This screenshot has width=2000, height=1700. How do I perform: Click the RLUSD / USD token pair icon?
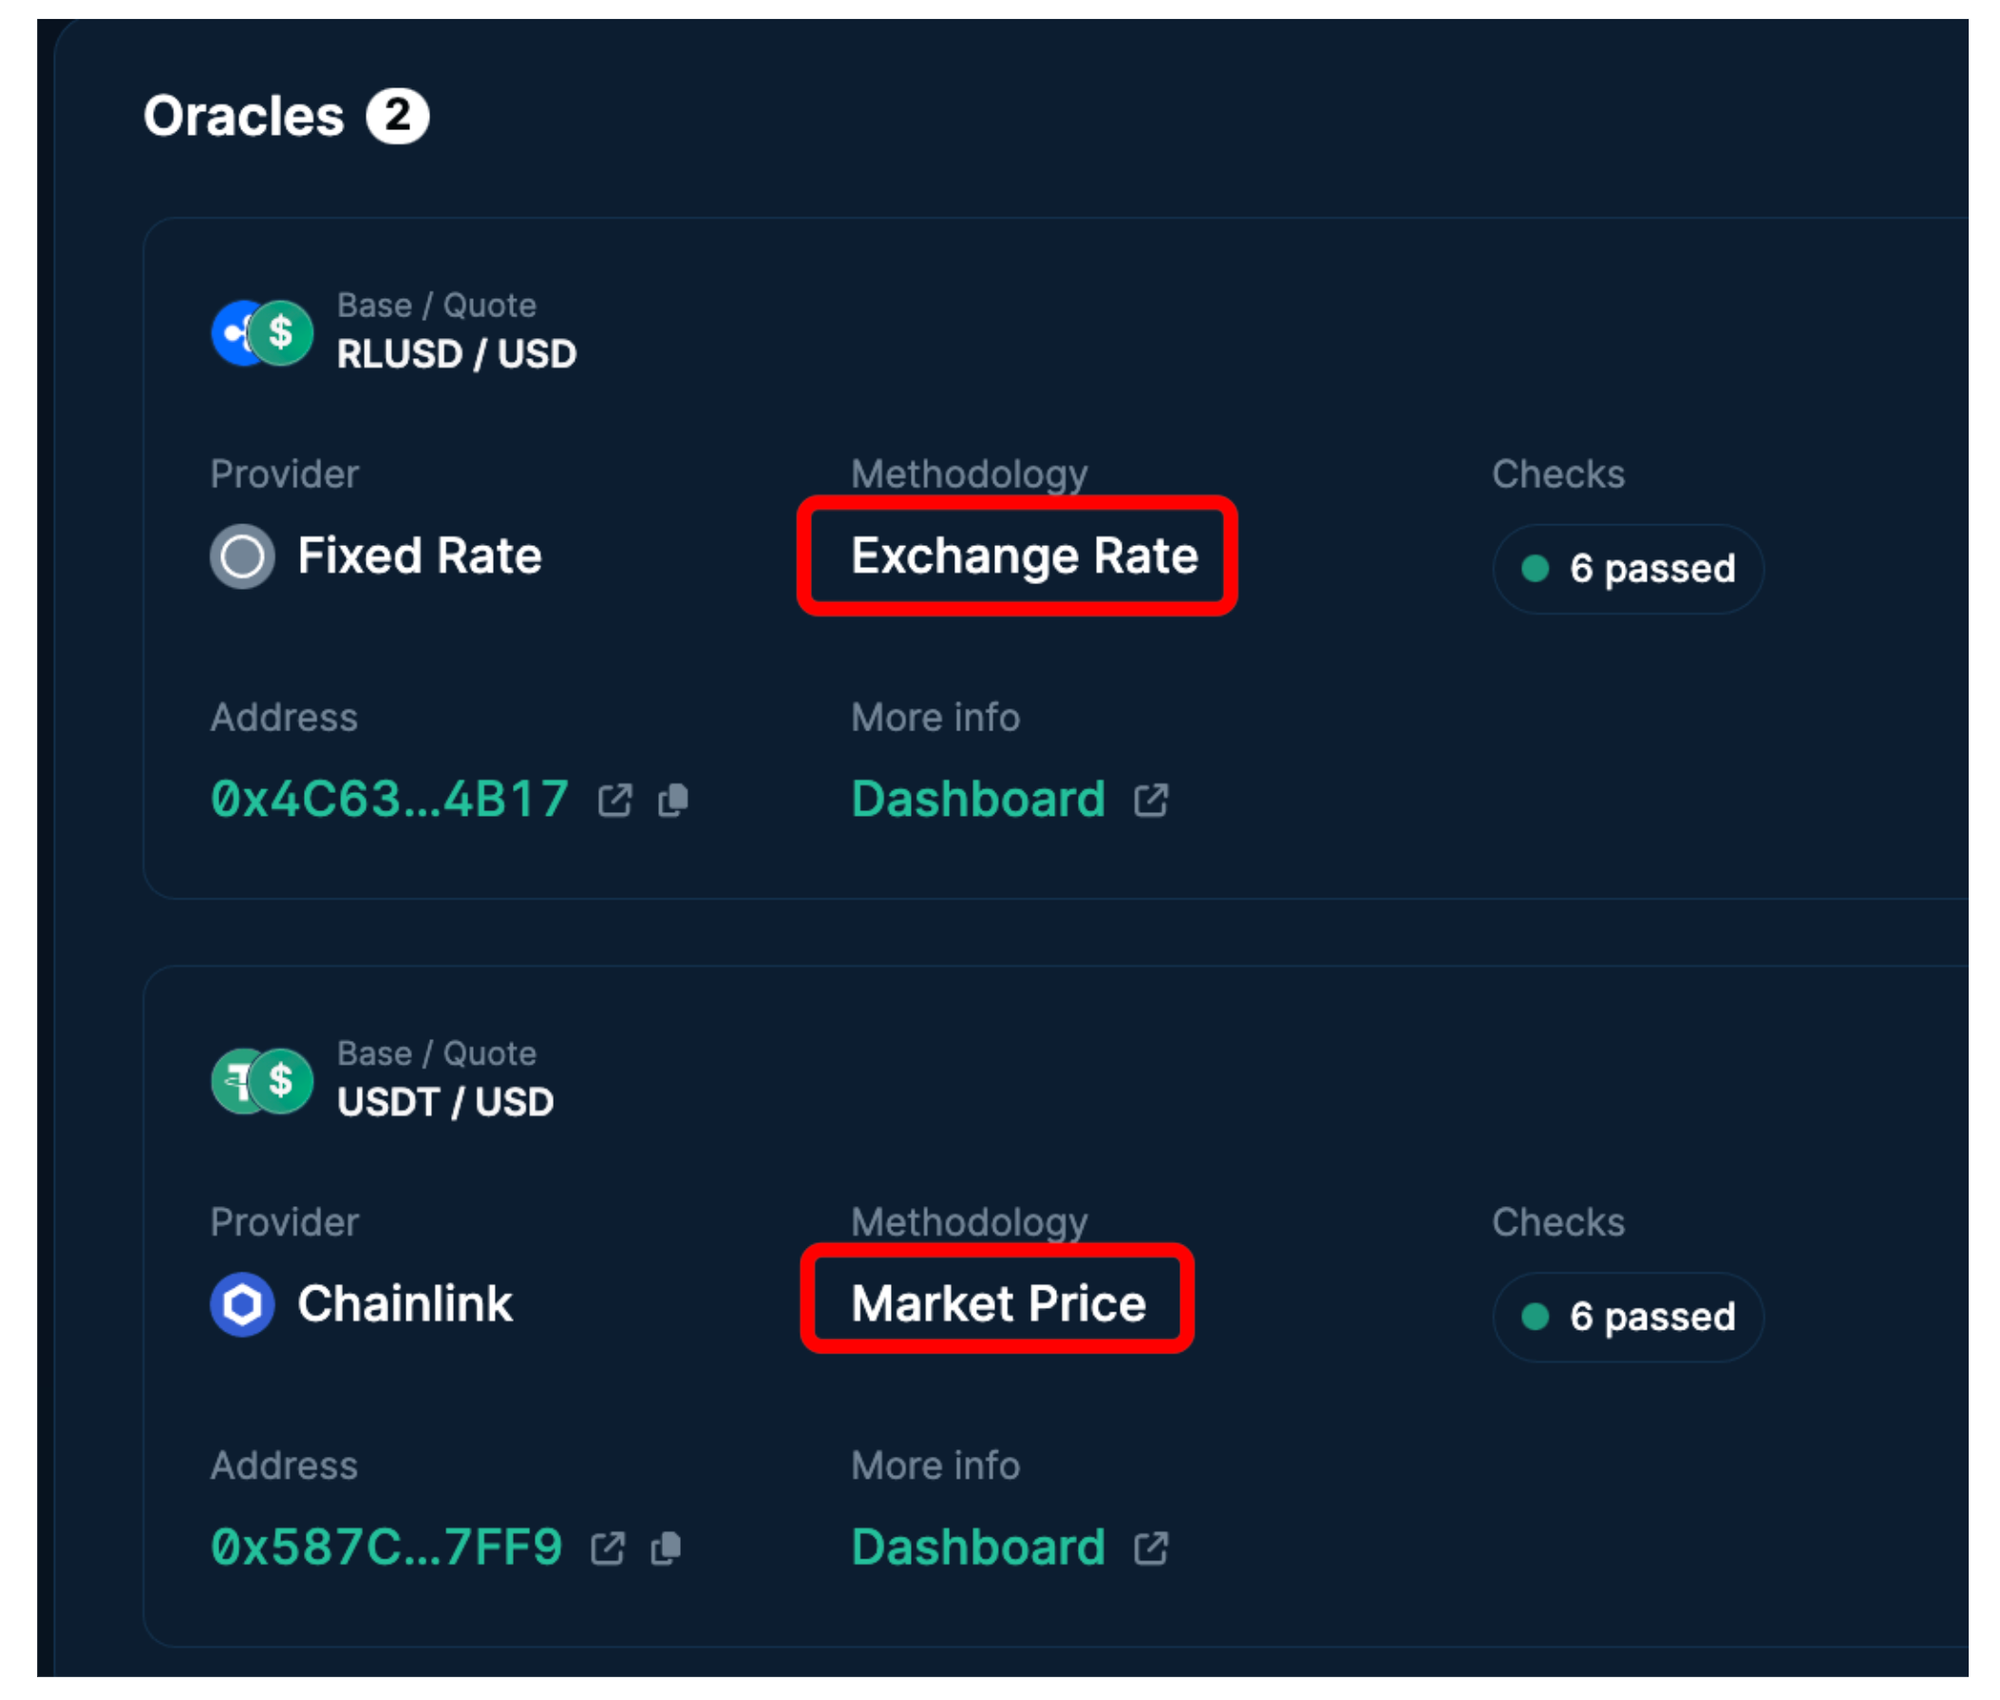(262, 333)
